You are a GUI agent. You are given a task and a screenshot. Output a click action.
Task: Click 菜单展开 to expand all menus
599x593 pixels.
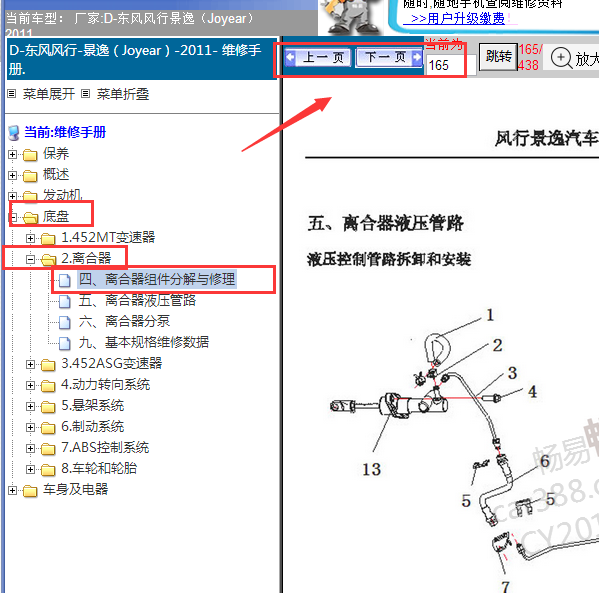(49, 94)
